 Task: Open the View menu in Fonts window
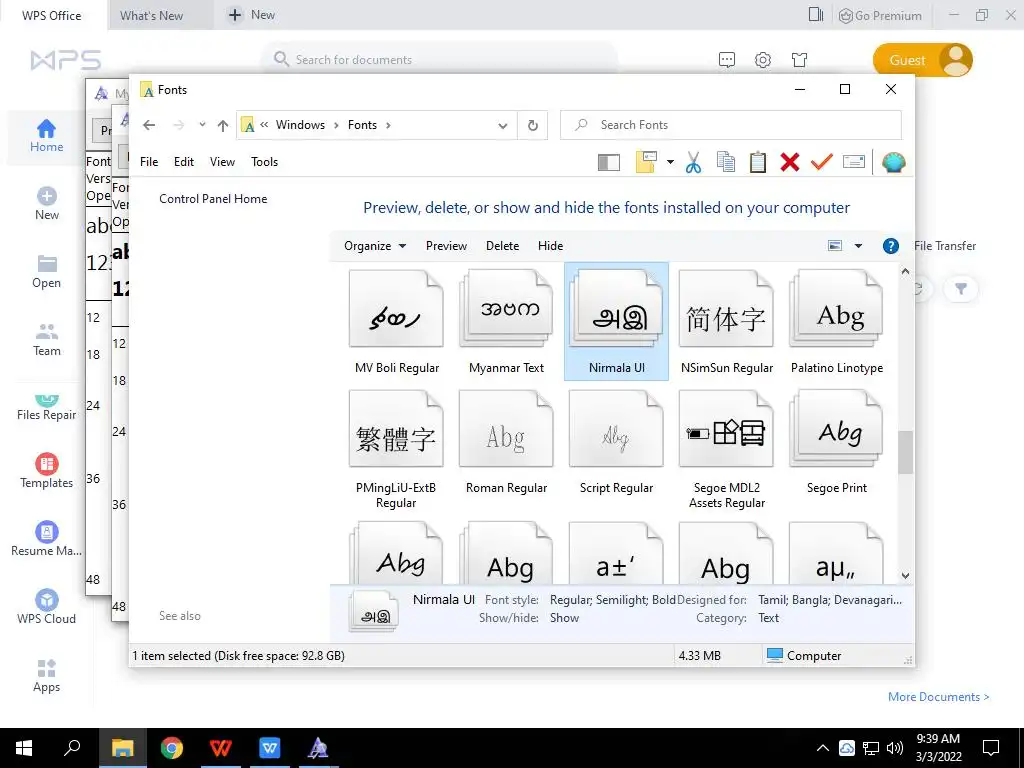(x=222, y=162)
